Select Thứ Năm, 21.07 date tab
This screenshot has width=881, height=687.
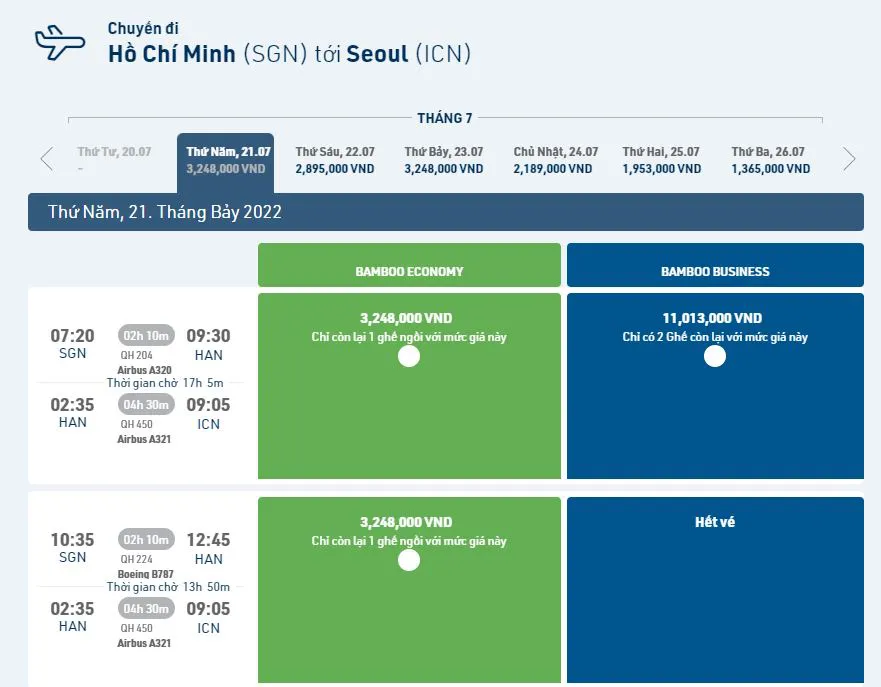pyautogui.click(x=226, y=160)
